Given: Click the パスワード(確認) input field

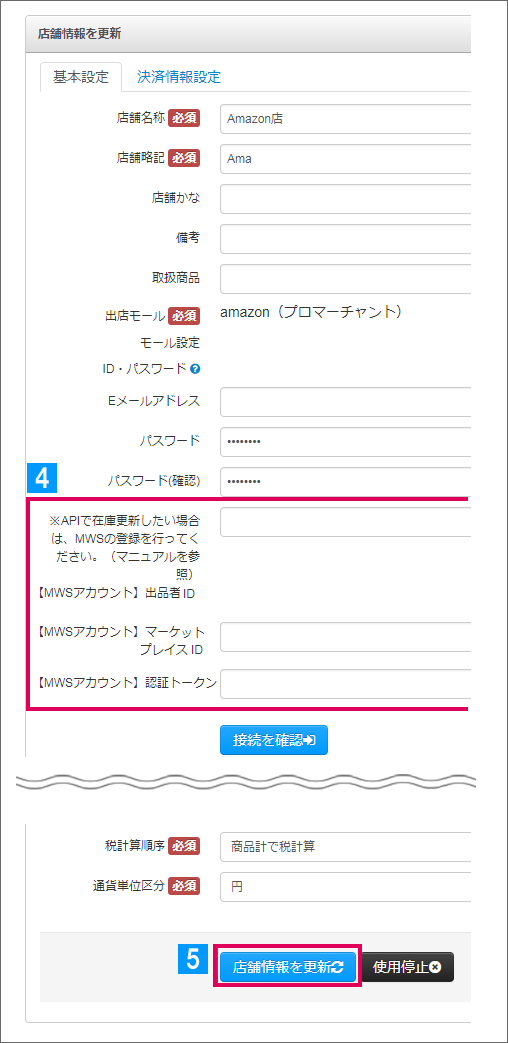Looking at the screenshot, I should (x=345, y=482).
